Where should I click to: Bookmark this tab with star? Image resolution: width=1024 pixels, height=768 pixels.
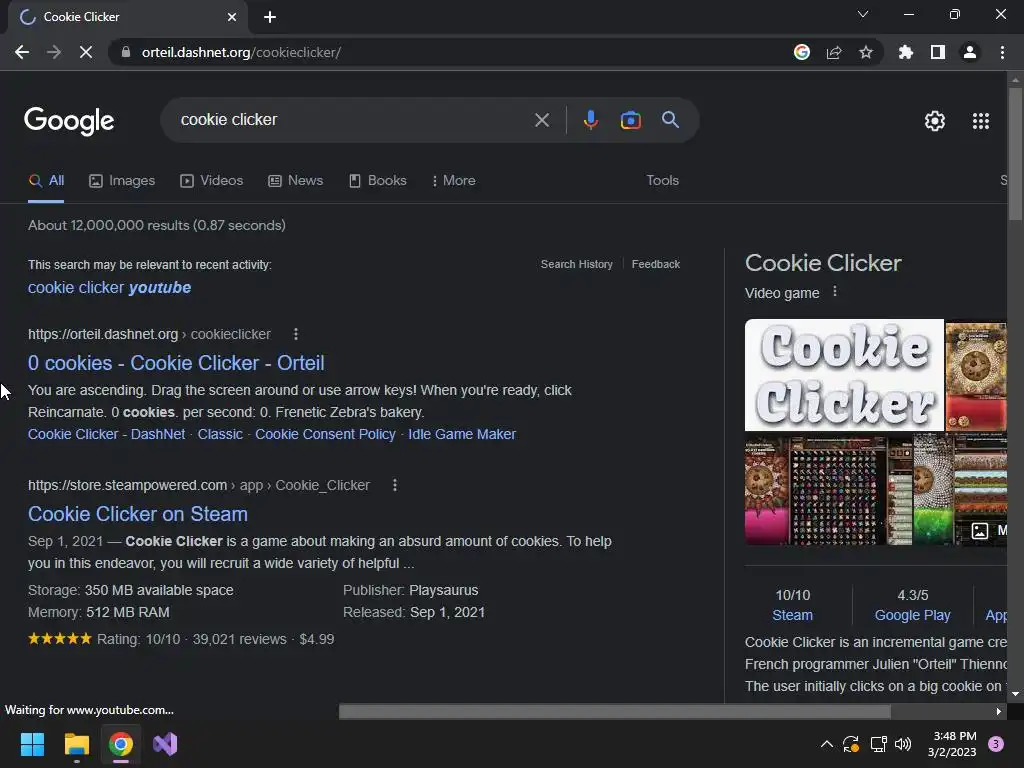pos(866,52)
